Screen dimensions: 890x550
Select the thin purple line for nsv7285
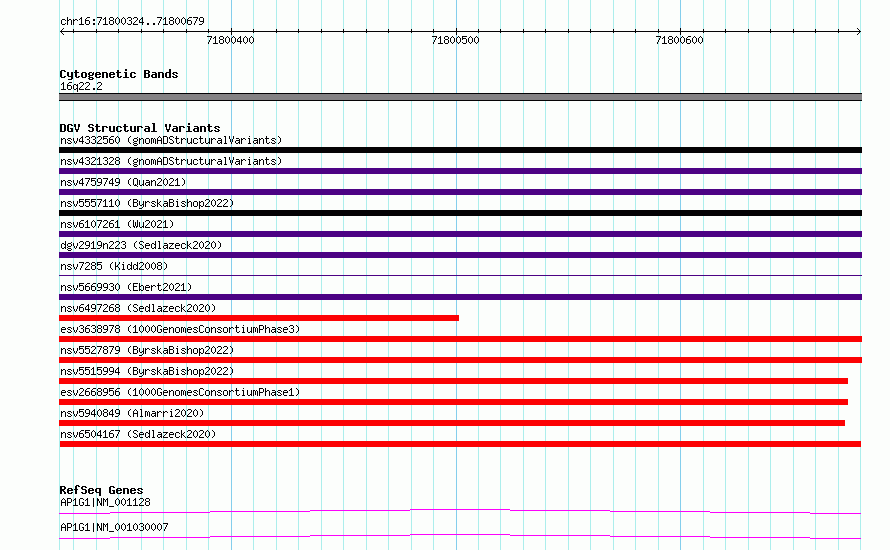point(460,276)
